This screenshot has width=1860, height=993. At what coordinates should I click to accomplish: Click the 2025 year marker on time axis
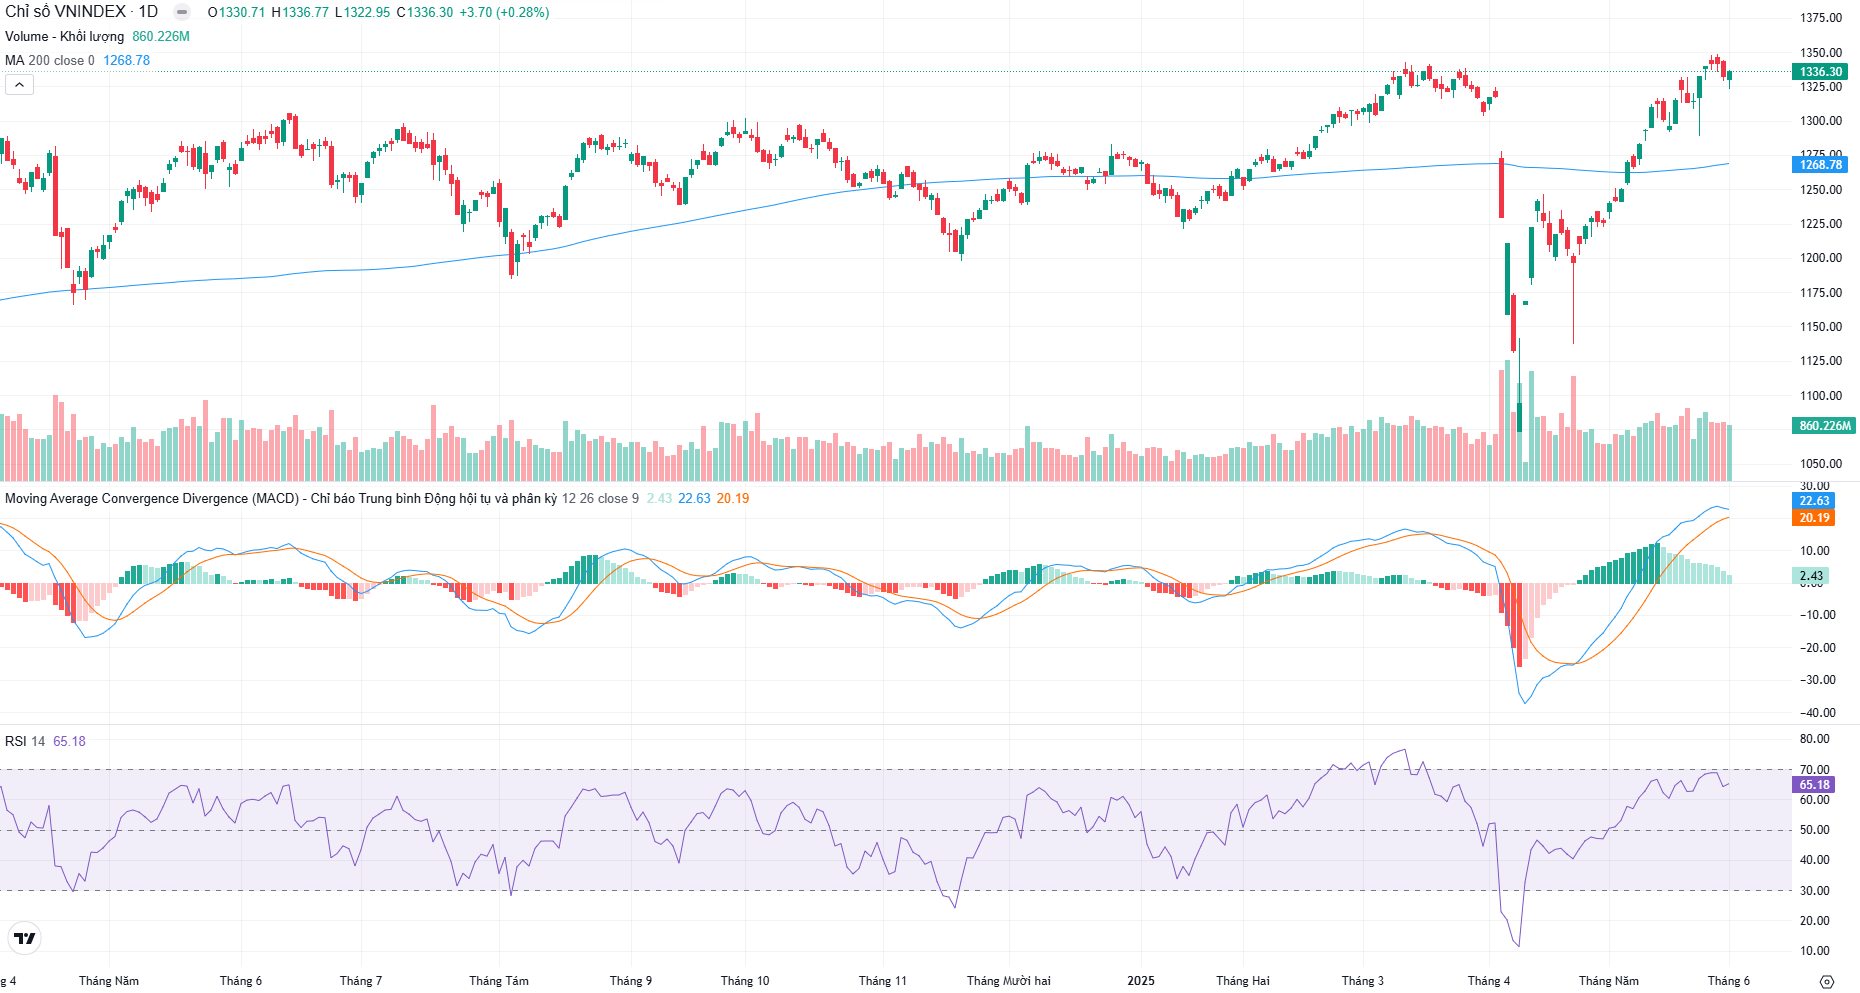pyautogui.click(x=1141, y=981)
